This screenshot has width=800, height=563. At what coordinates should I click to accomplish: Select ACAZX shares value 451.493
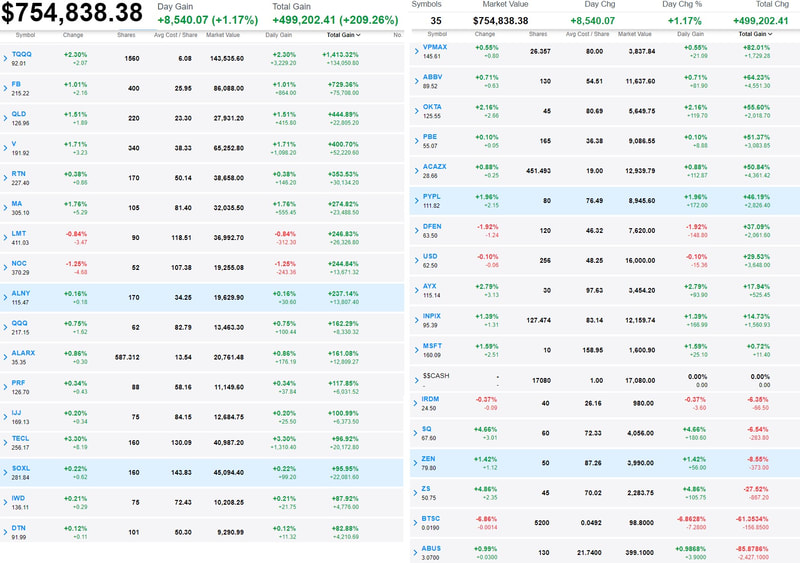538,170
